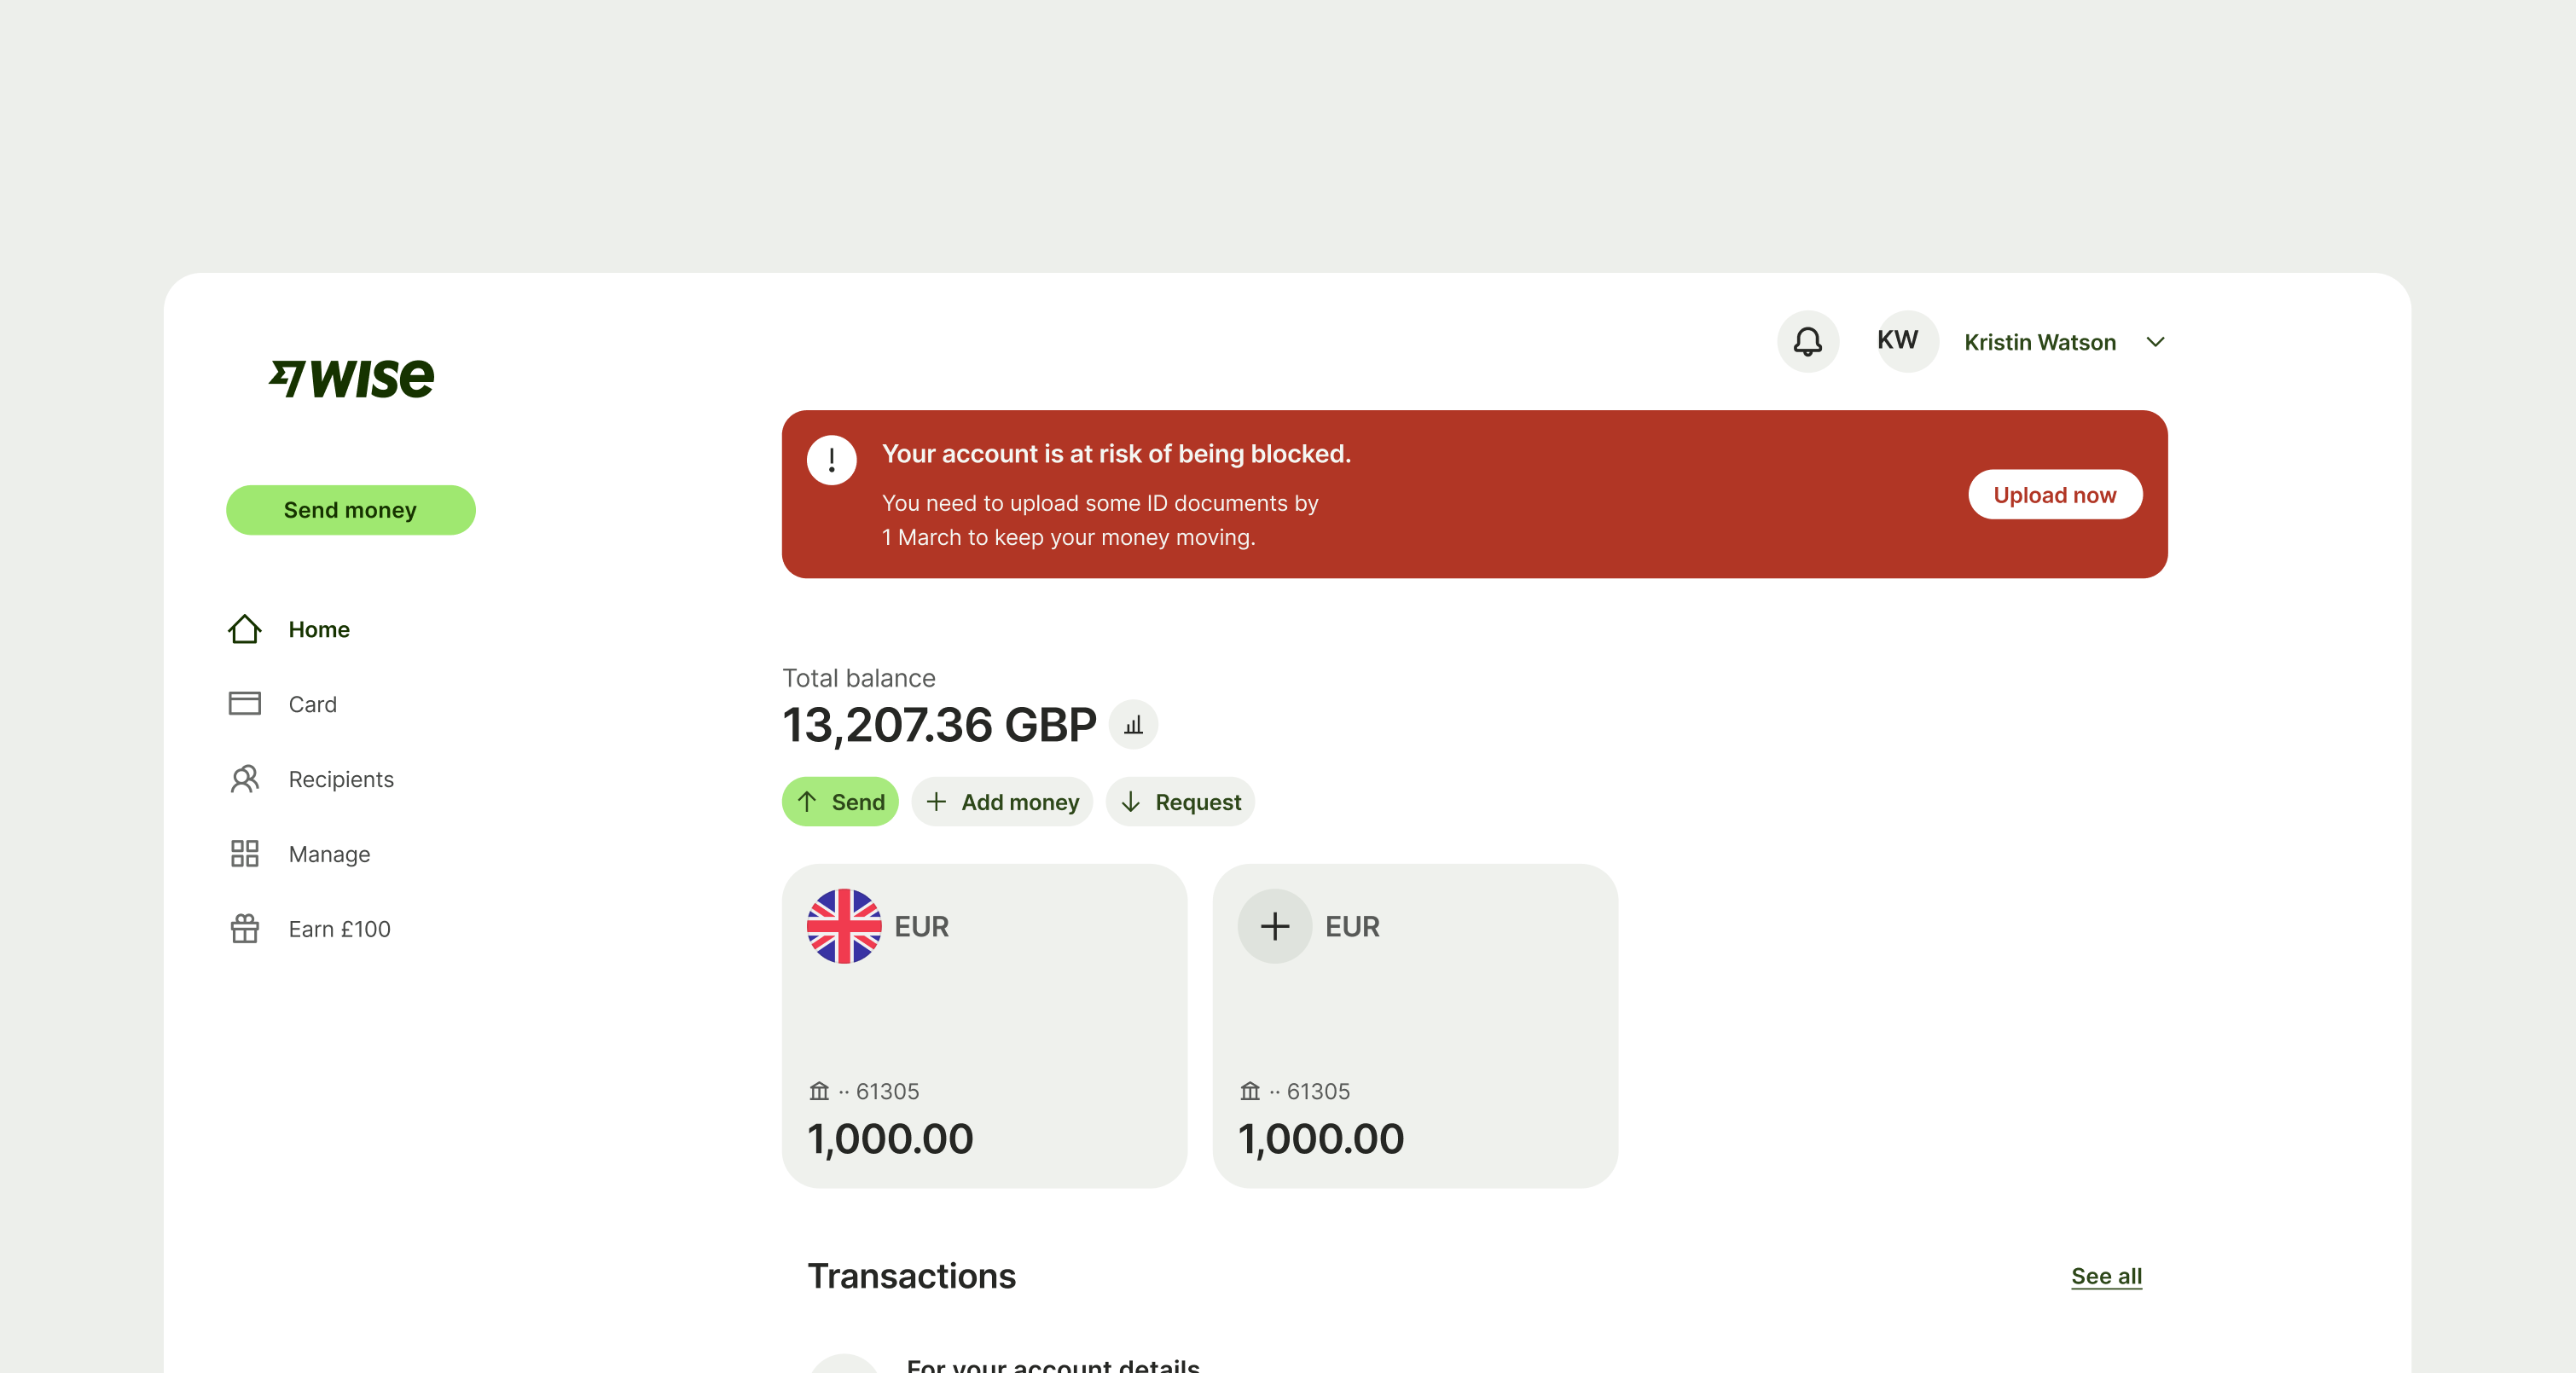Click the Add money button
The width and height of the screenshot is (2576, 1373).
1002,802
